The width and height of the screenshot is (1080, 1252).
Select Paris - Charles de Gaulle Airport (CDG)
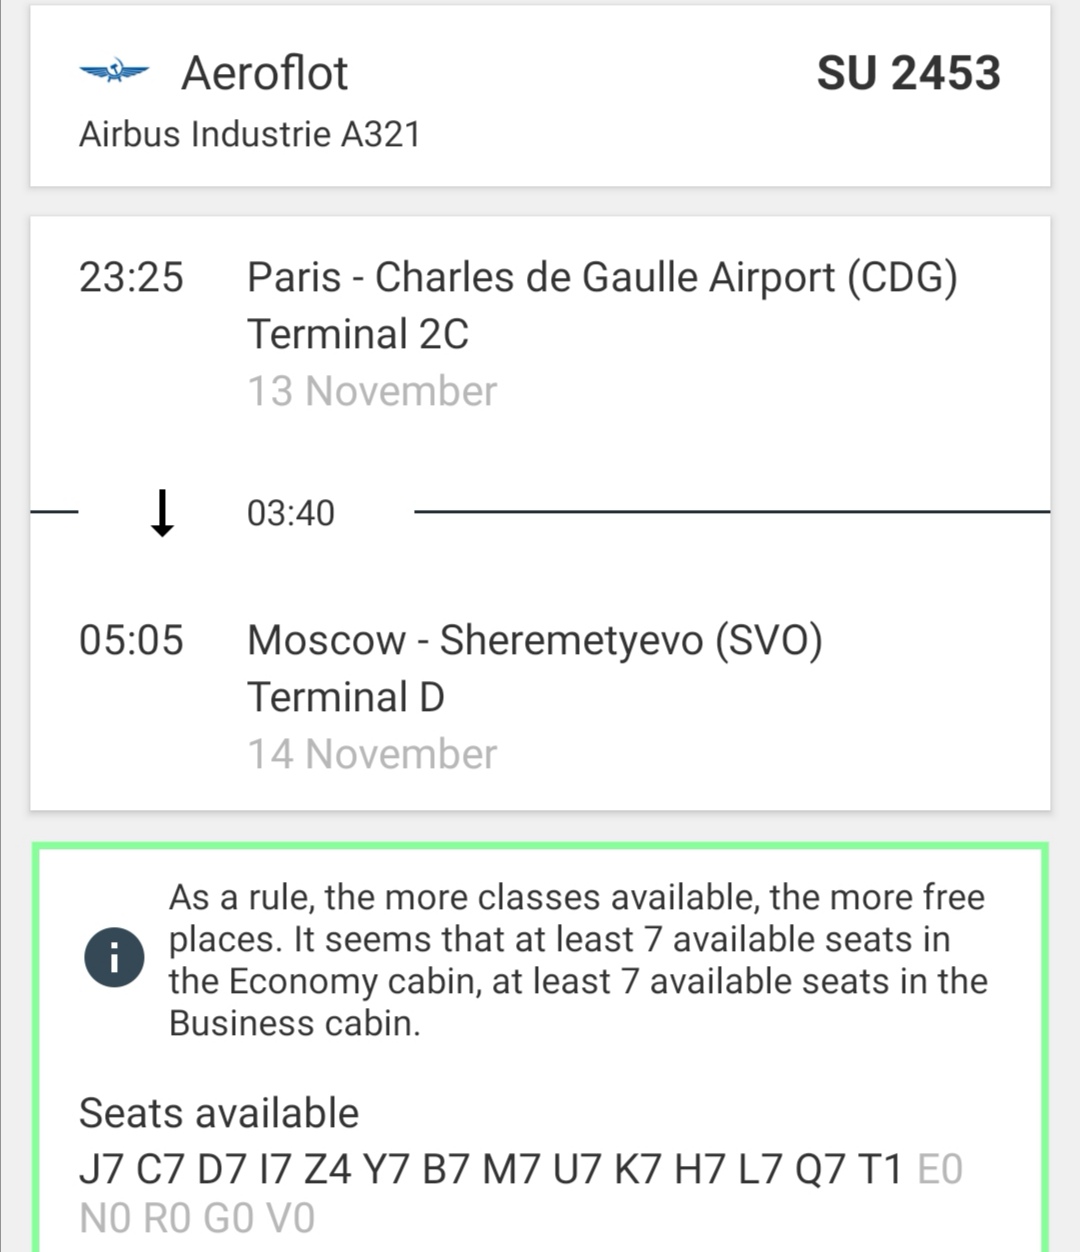(x=602, y=277)
